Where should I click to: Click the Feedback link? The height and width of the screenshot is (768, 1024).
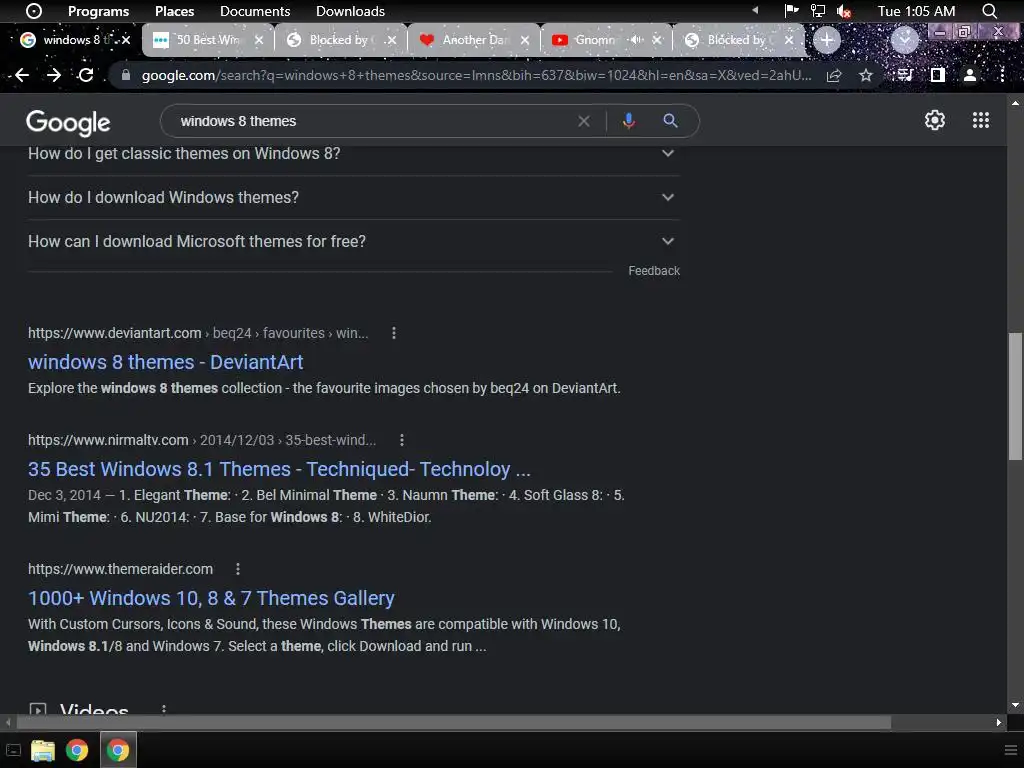(654, 270)
